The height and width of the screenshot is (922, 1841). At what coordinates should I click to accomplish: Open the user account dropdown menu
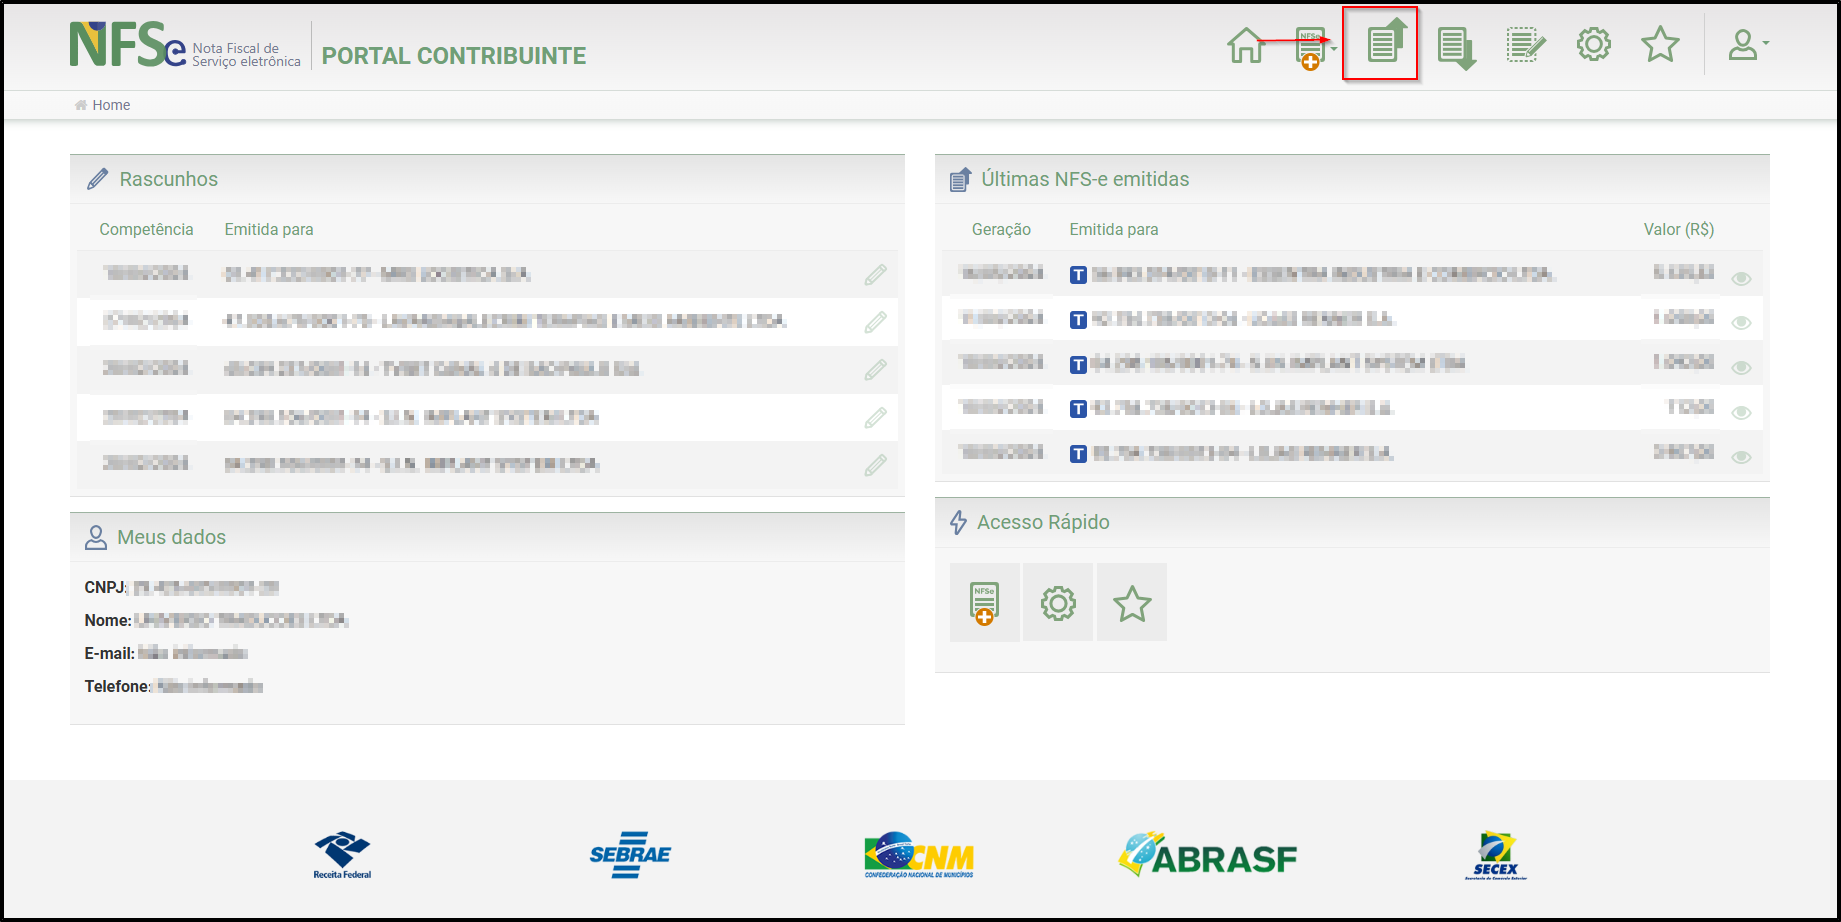(x=1748, y=45)
